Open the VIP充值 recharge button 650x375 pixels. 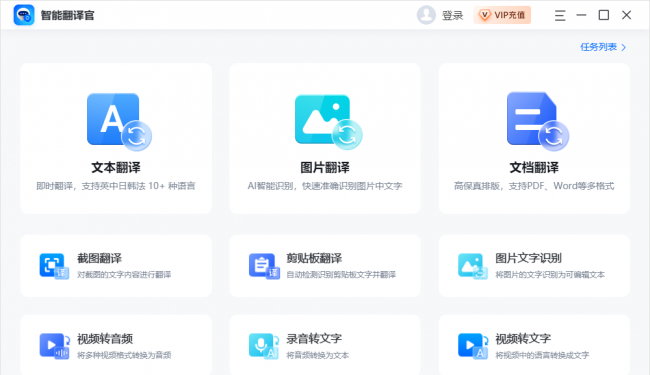click(502, 15)
